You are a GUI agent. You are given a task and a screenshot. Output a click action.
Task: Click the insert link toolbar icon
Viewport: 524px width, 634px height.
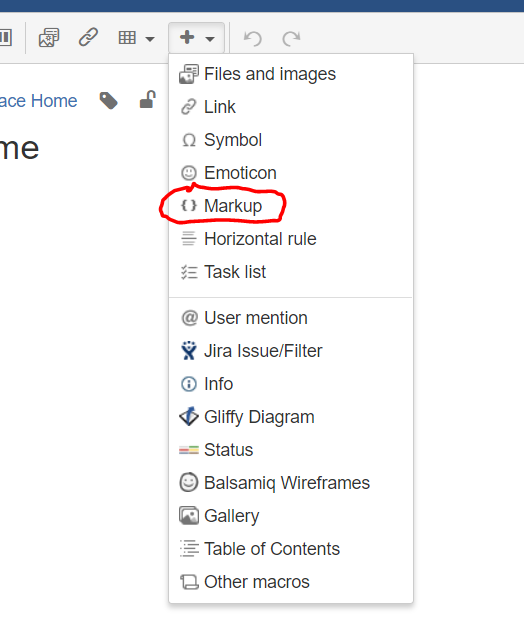point(88,38)
